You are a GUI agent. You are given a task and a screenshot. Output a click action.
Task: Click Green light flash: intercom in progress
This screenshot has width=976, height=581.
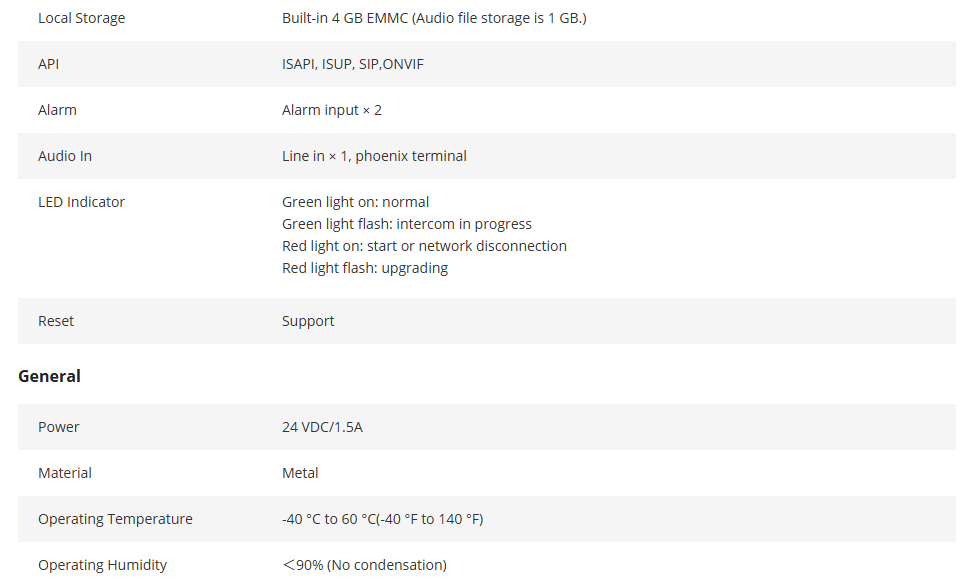pos(407,224)
